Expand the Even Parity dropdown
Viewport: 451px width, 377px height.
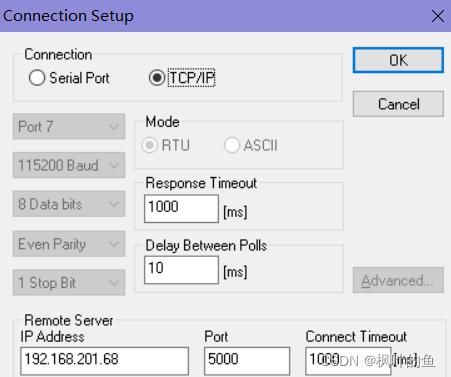(x=69, y=244)
